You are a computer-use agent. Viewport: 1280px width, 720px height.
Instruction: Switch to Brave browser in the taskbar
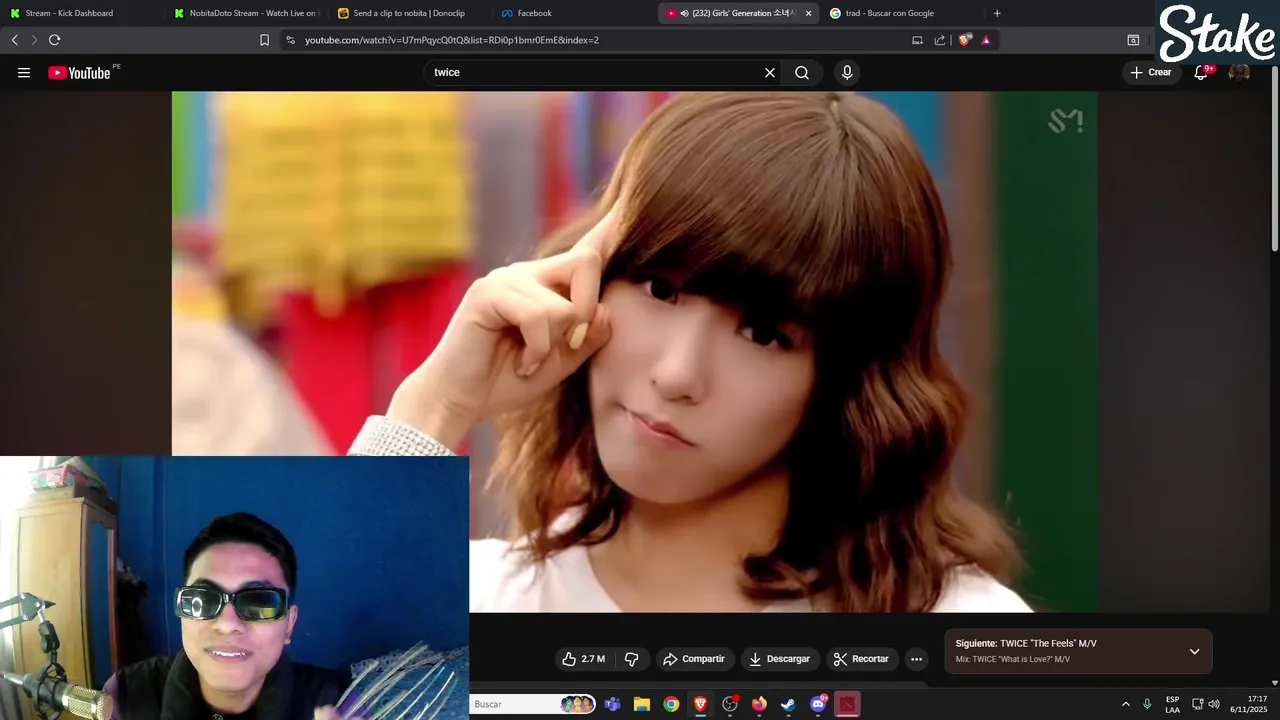700,704
